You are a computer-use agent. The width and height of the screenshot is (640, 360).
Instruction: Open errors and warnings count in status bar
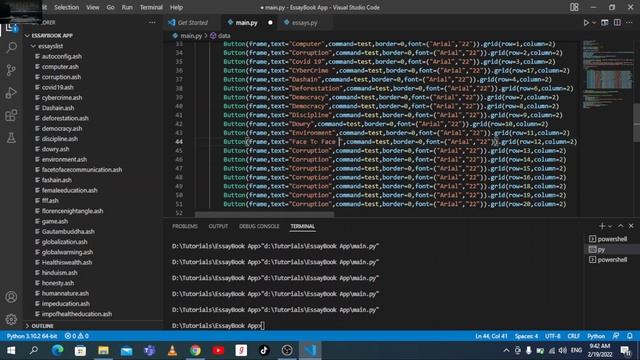pyautogui.click(x=77, y=336)
